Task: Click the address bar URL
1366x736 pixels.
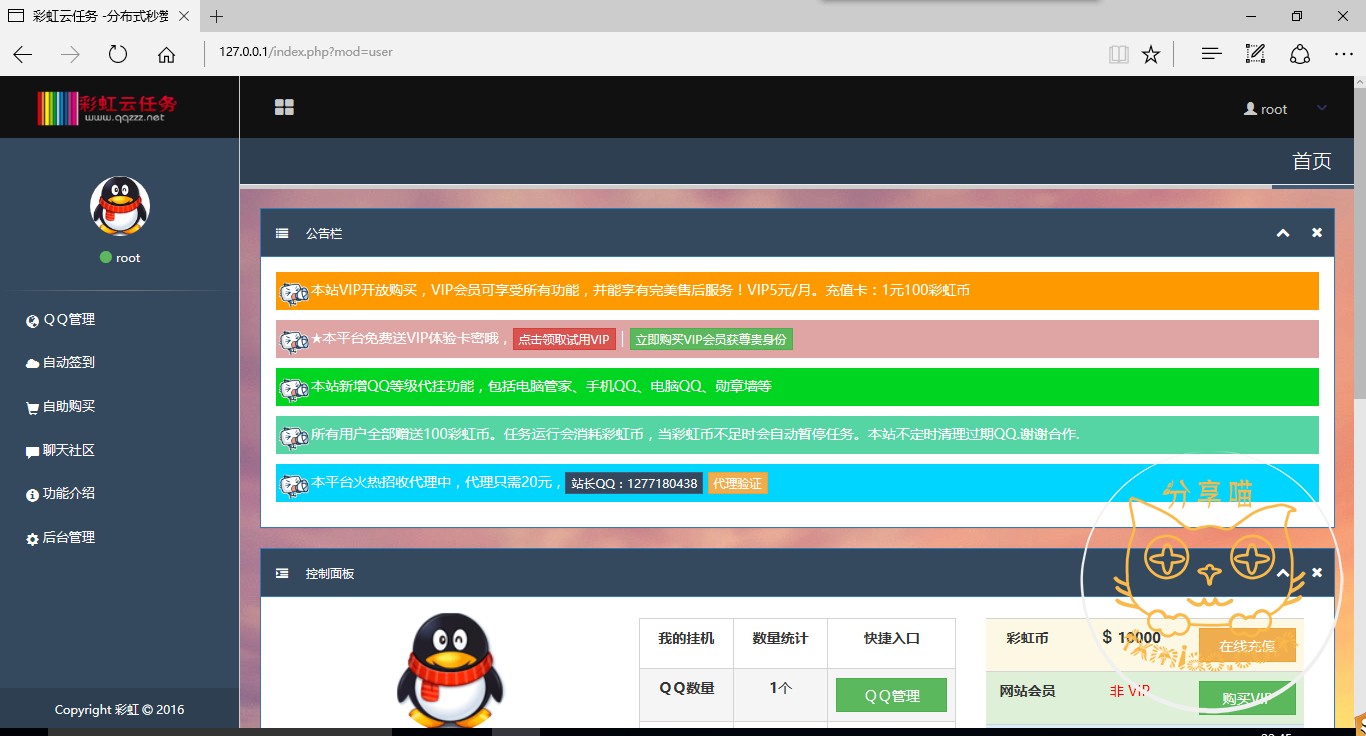Action: pos(306,52)
